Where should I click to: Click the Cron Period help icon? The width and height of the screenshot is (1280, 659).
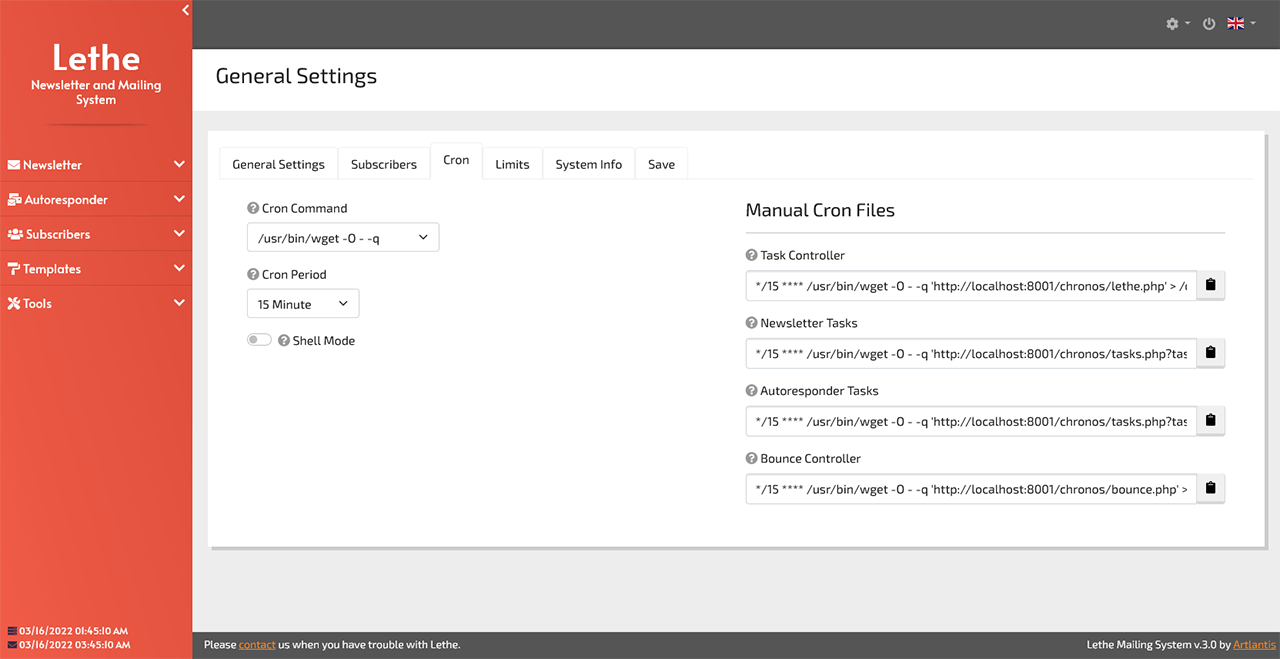pos(253,275)
